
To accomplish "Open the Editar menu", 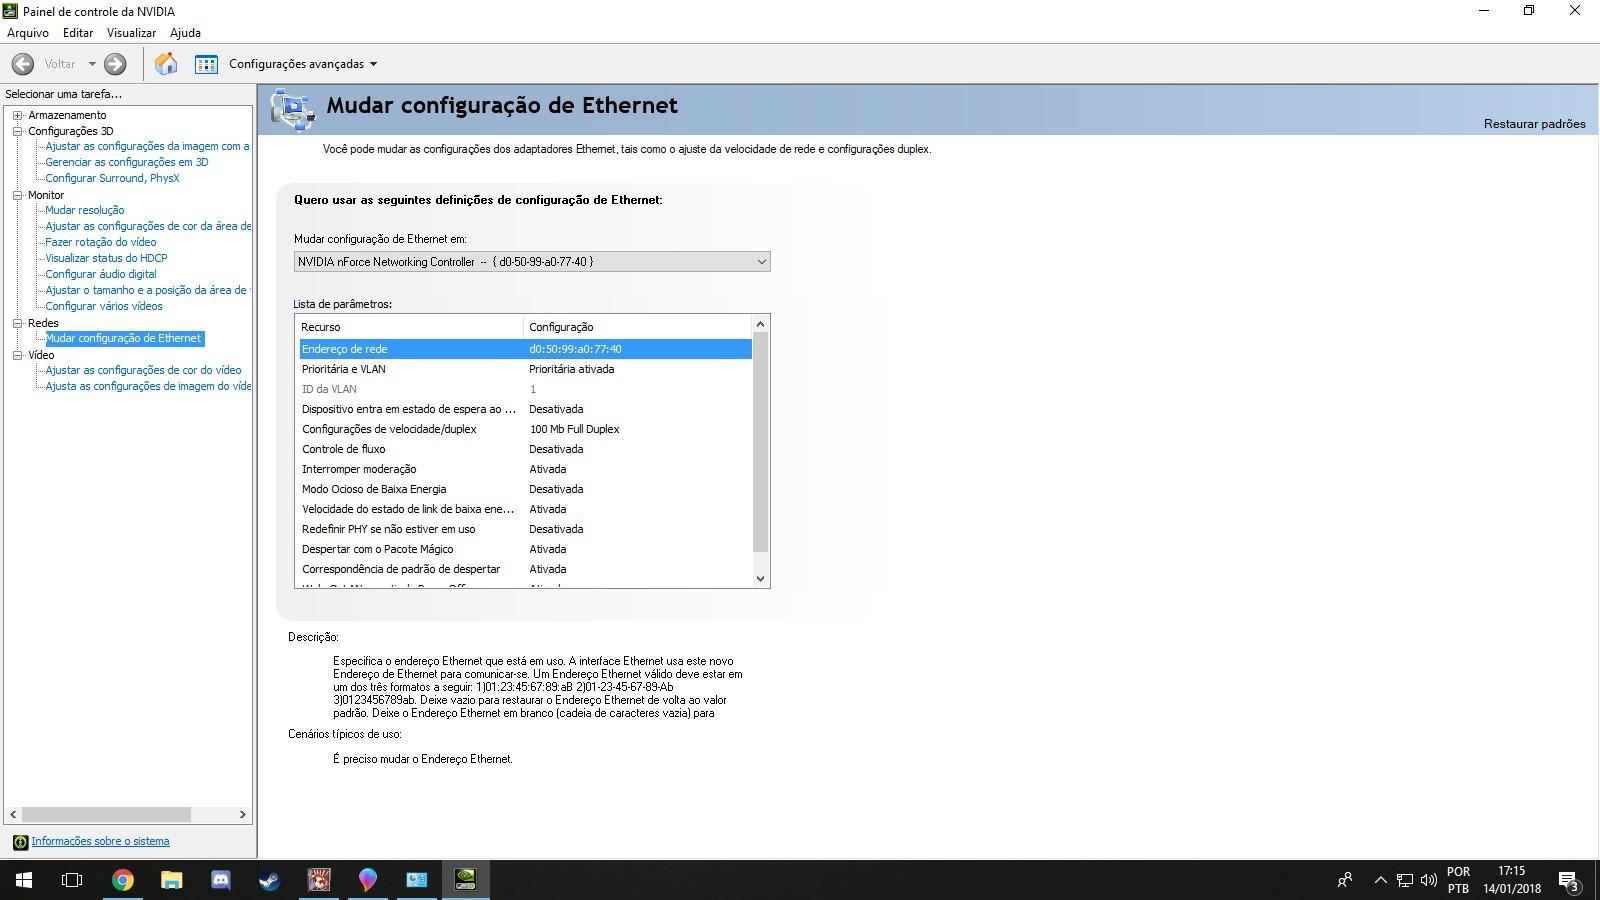I will 78,33.
